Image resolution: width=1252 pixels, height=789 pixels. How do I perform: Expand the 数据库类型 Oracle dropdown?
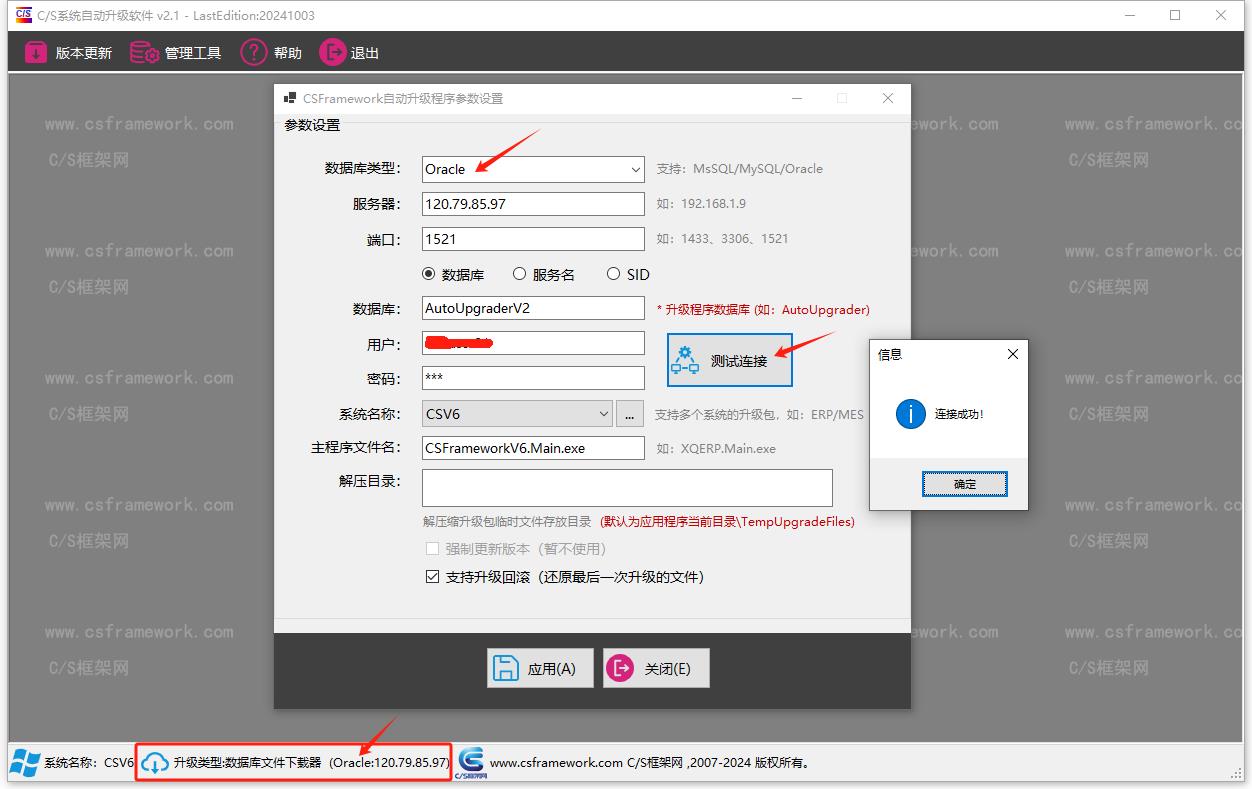pos(635,170)
